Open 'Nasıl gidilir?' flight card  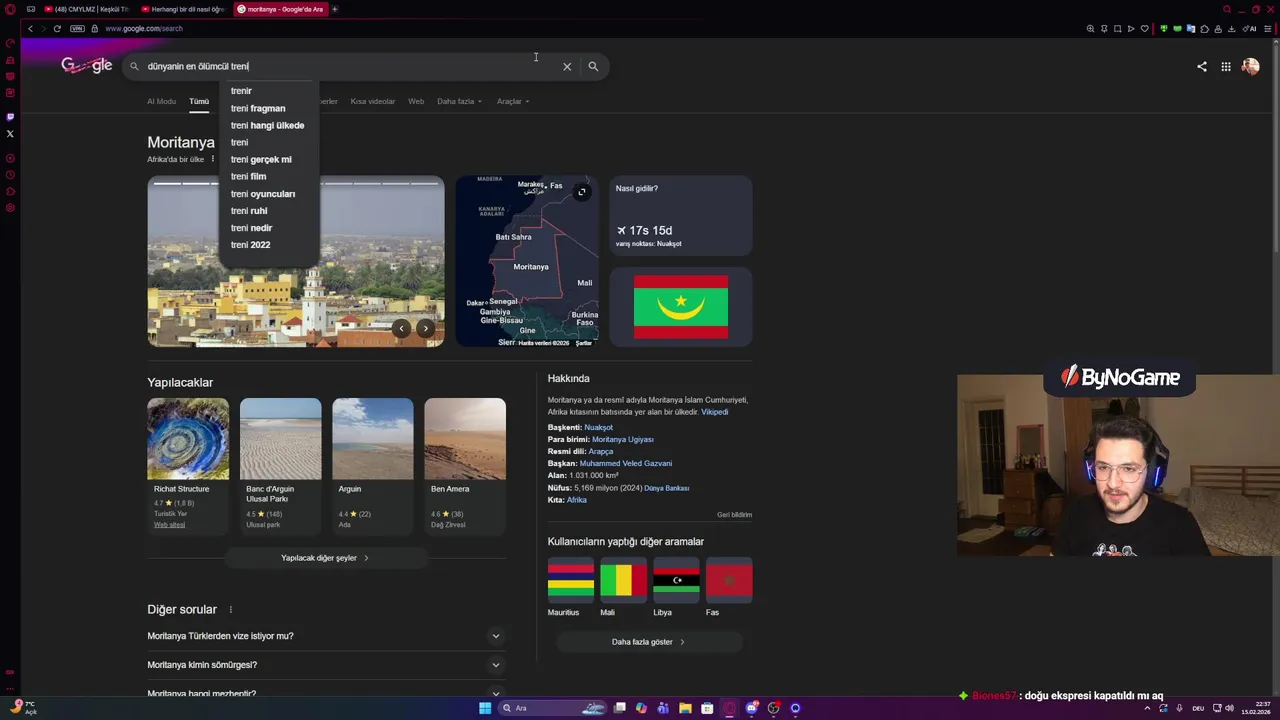pos(681,215)
